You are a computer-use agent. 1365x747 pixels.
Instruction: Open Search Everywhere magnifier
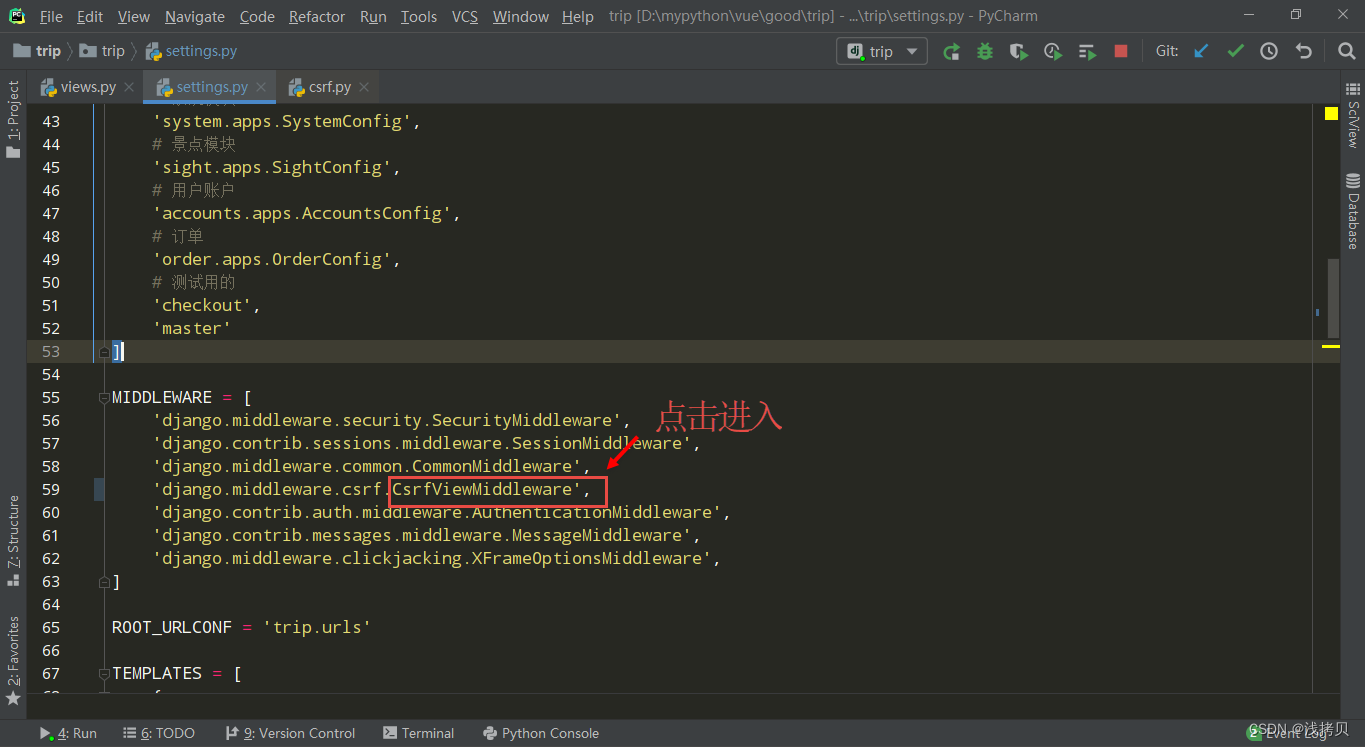(x=1346, y=51)
